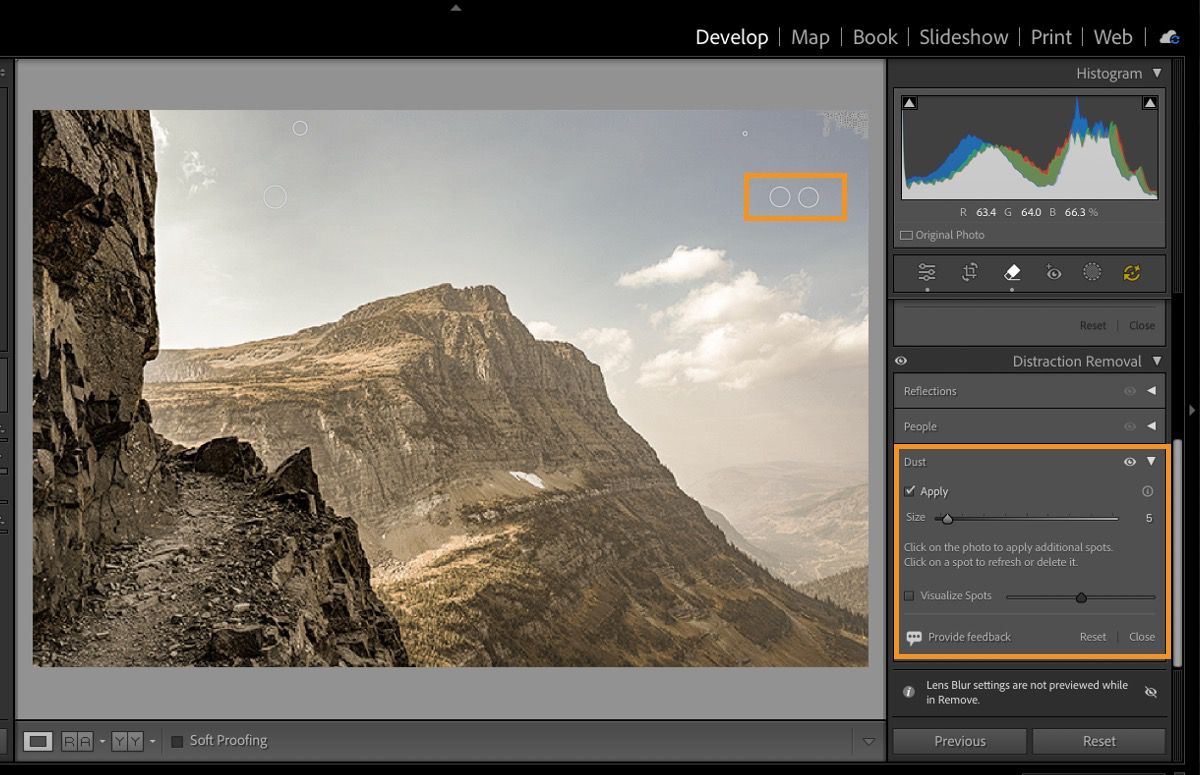Select the Remove eraser tool
This screenshot has height=775, width=1200.
tap(1011, 272)
